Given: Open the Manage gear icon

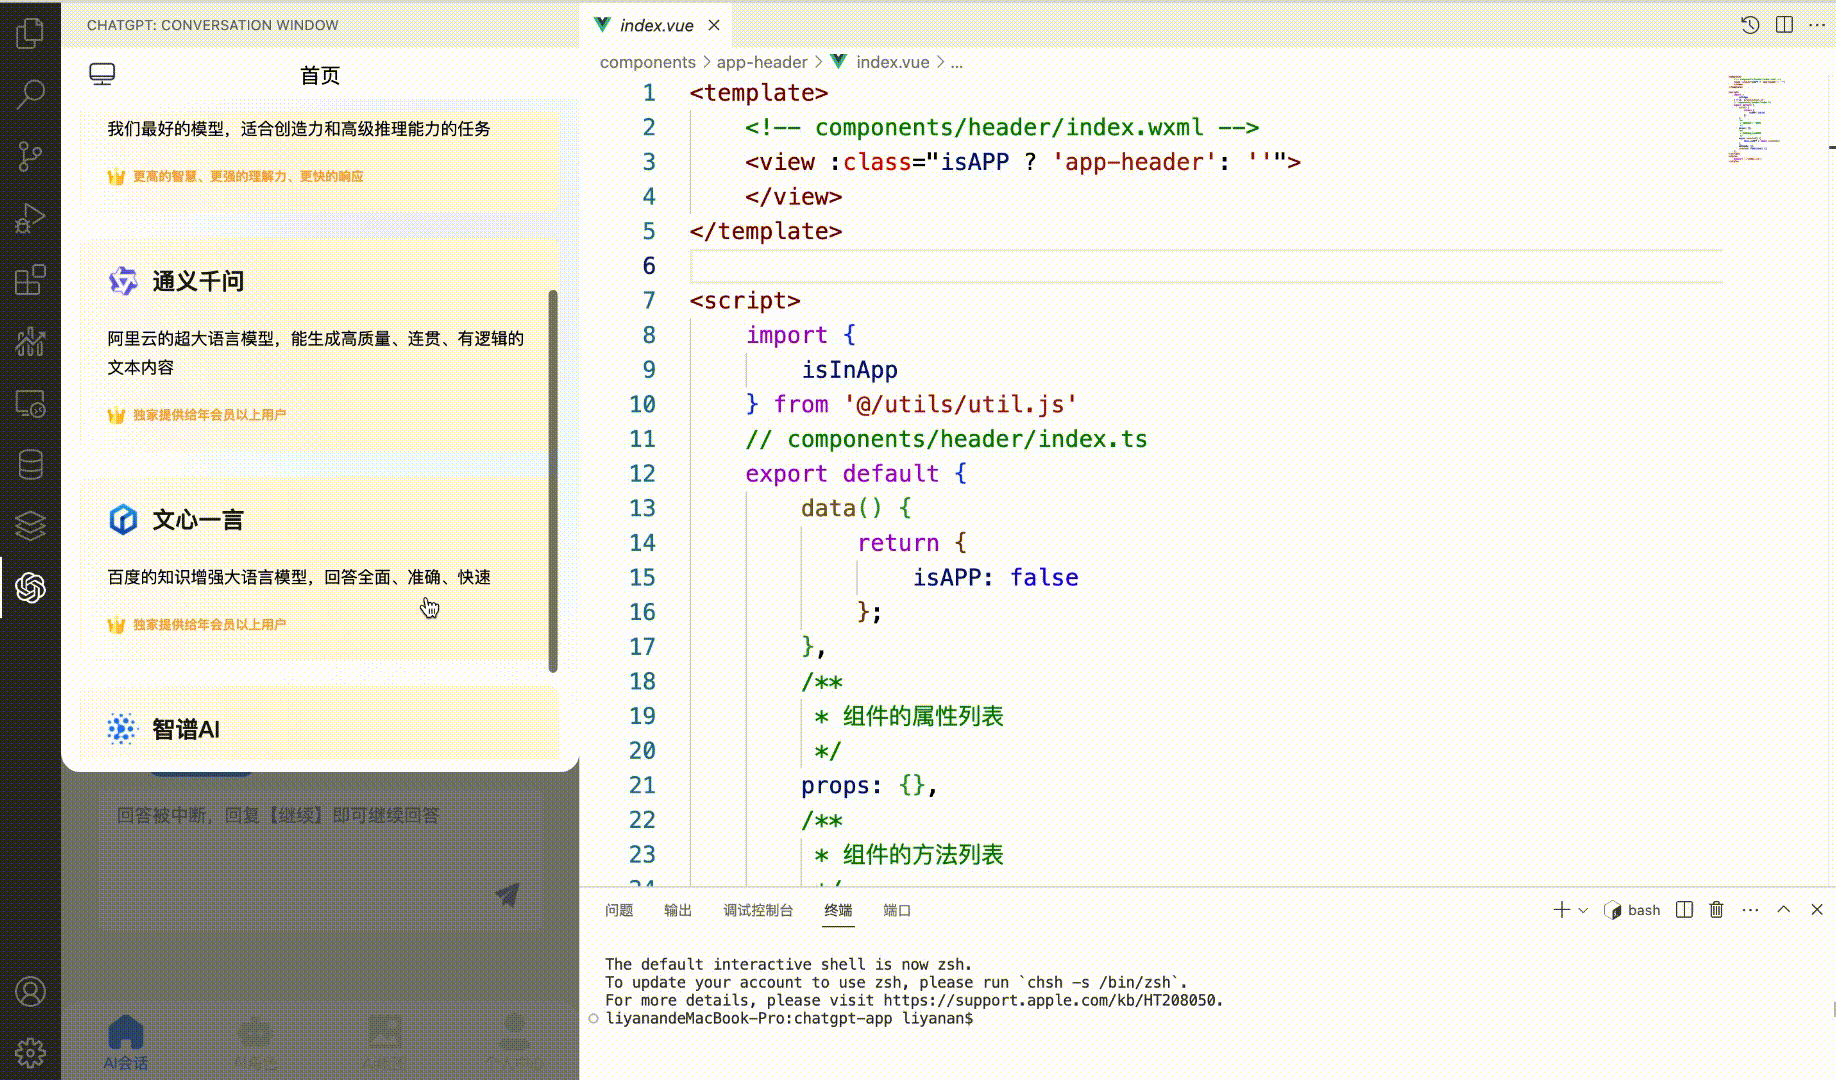Looking at the screenshot, I should pos(30,1052).
